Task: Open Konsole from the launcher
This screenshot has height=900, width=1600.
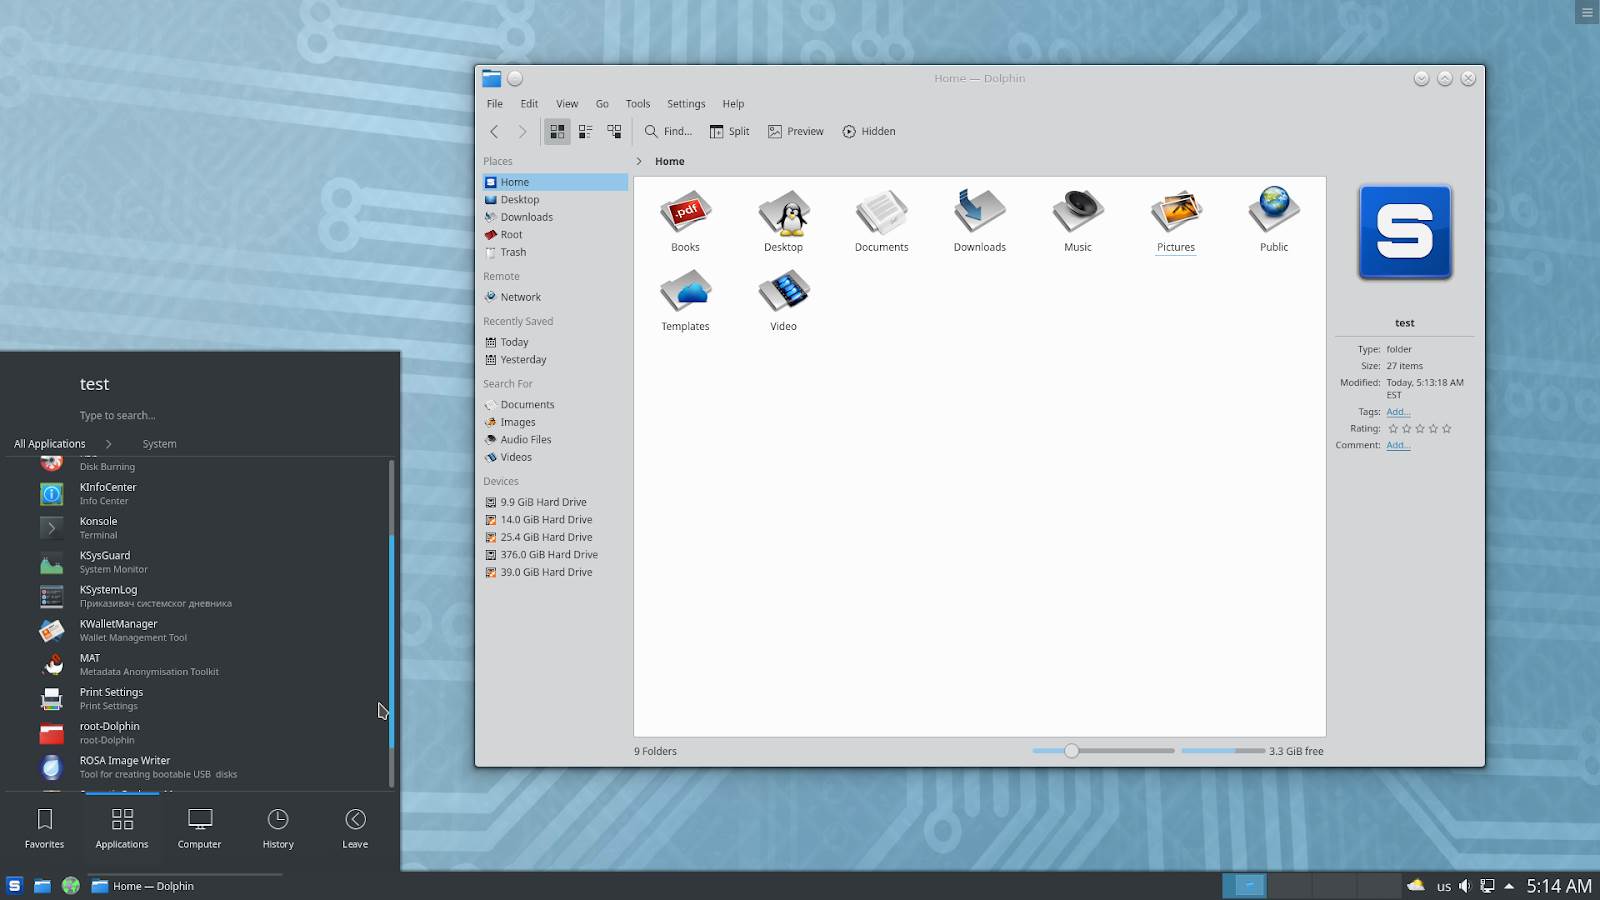Action: (x=98, y=527)
